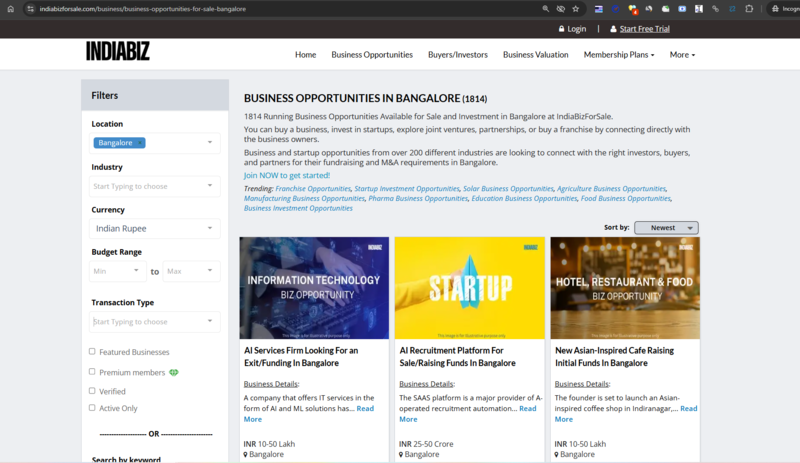This screenshot has width=800, height=463.
Task: View site information icon beside URL
Action: [31, 8]
